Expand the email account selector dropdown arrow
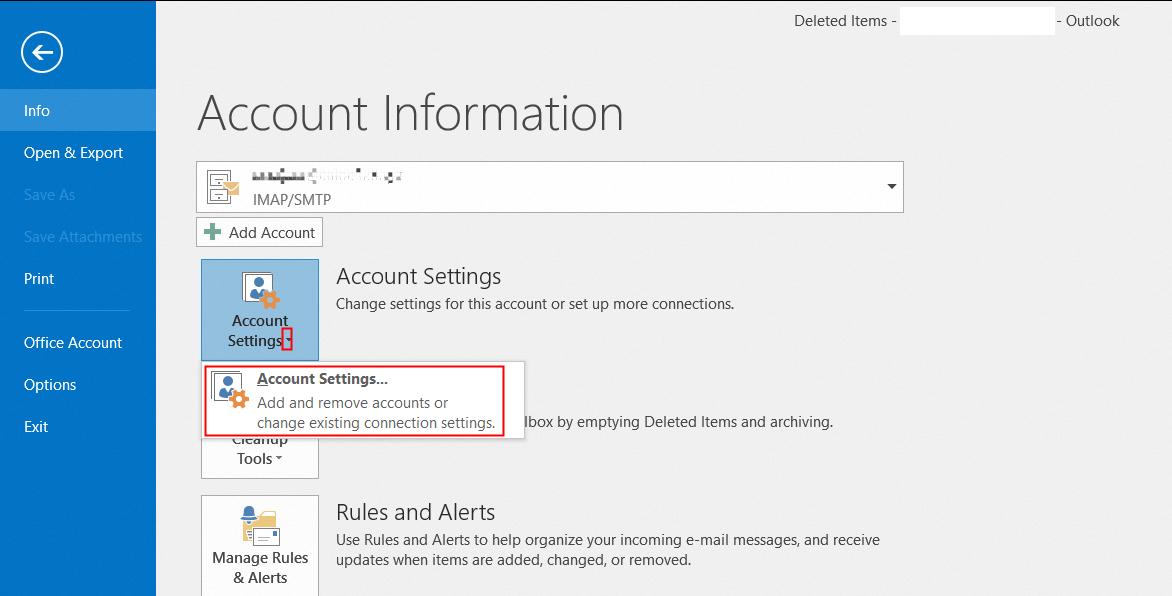The height and width of the screenshot is (596, 1172). click(x=891, y=186)
